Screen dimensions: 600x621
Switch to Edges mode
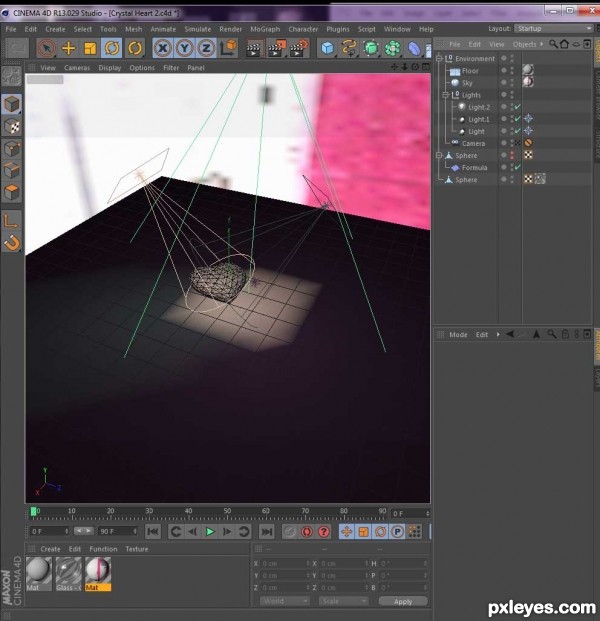click(12, 171)
